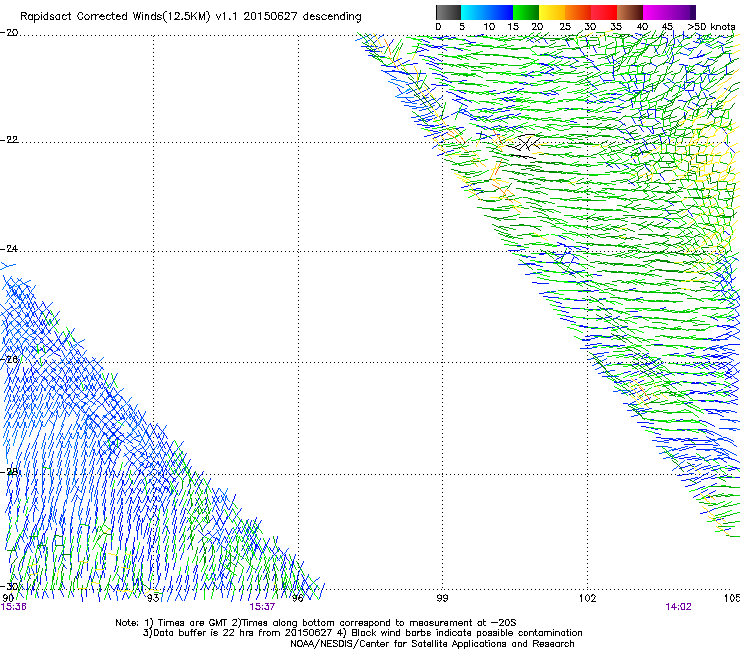Click the latitude label '-28'
Image resolution: width=740 pixels, height=650 pixels.
[x=9, y=472]
